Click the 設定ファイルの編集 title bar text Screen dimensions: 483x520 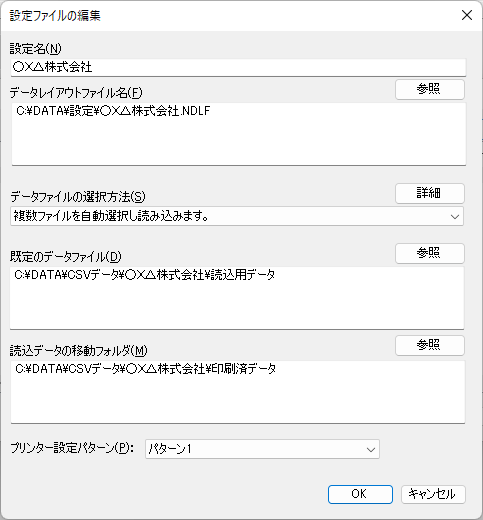tap(55, 16)
